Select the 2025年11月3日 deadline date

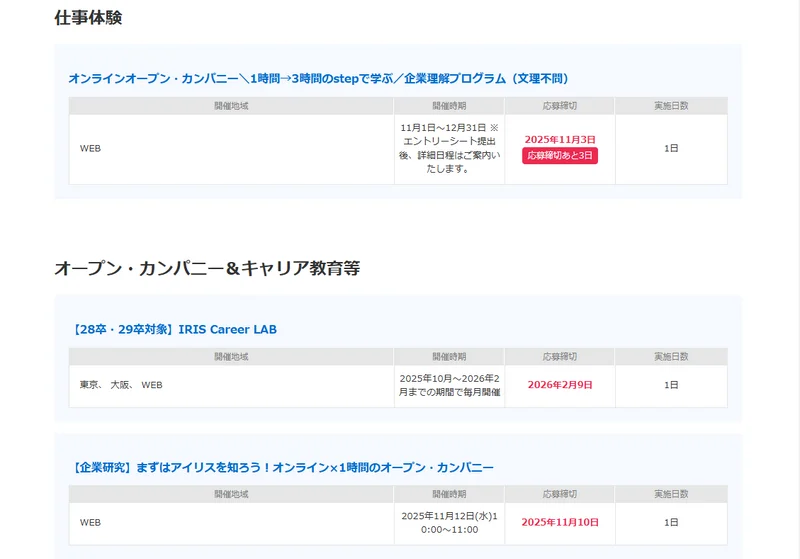click(560, 139)
